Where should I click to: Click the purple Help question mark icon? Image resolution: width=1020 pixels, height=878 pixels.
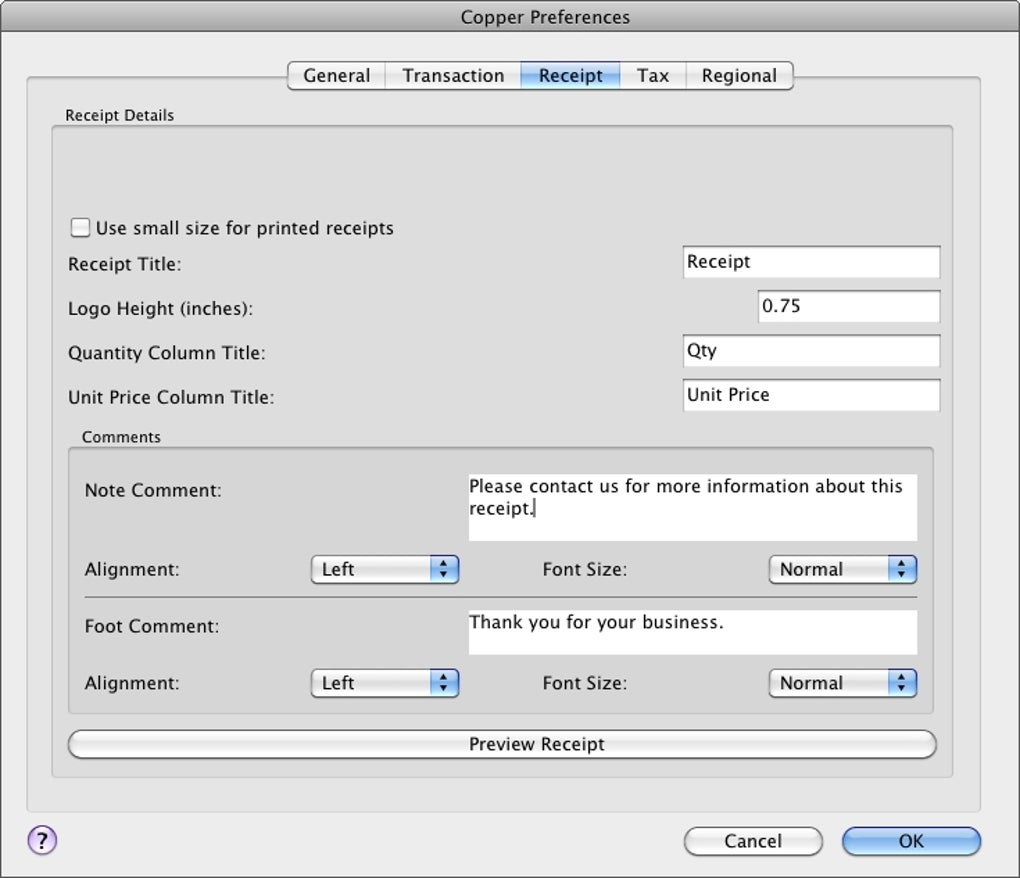click(42, 840)
